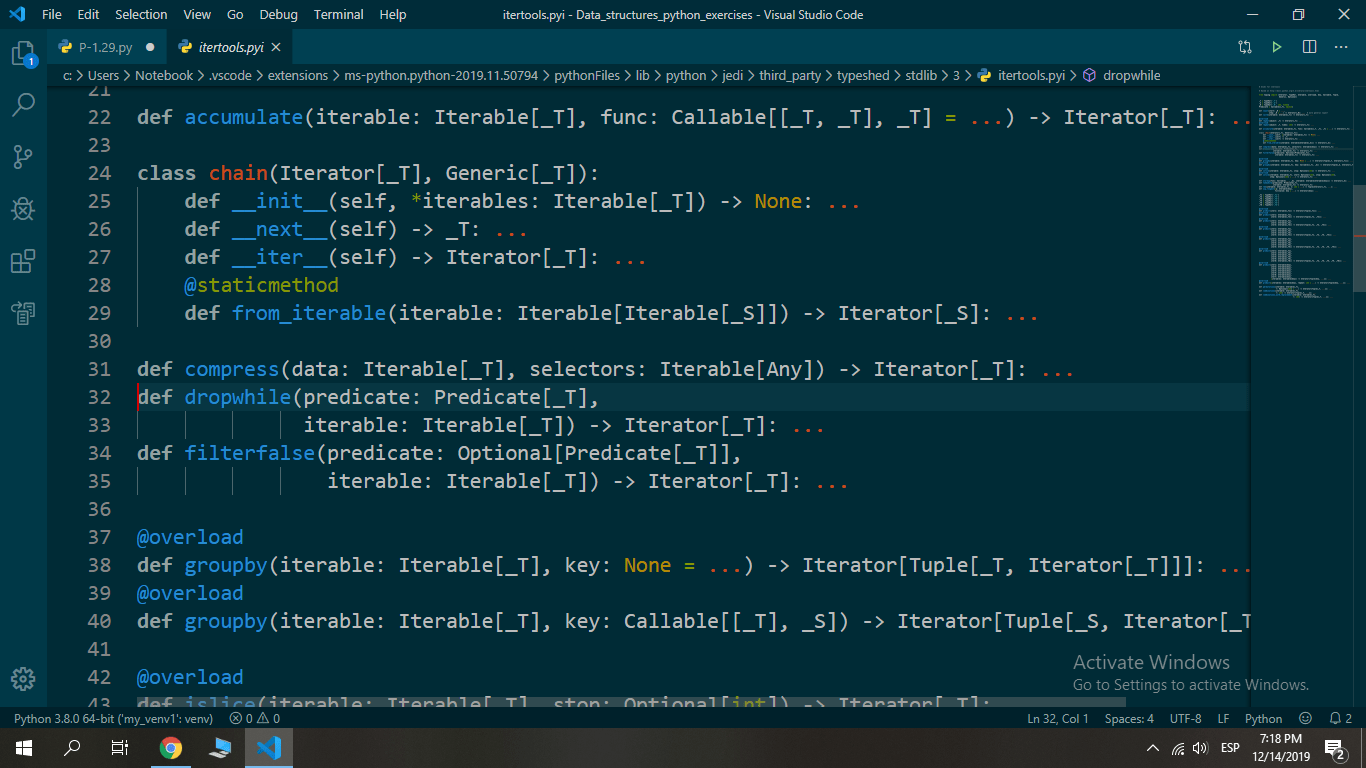Open the Run and Debug panel
Viewport: 1366px width, 768px height.
[x=24, y=209]
